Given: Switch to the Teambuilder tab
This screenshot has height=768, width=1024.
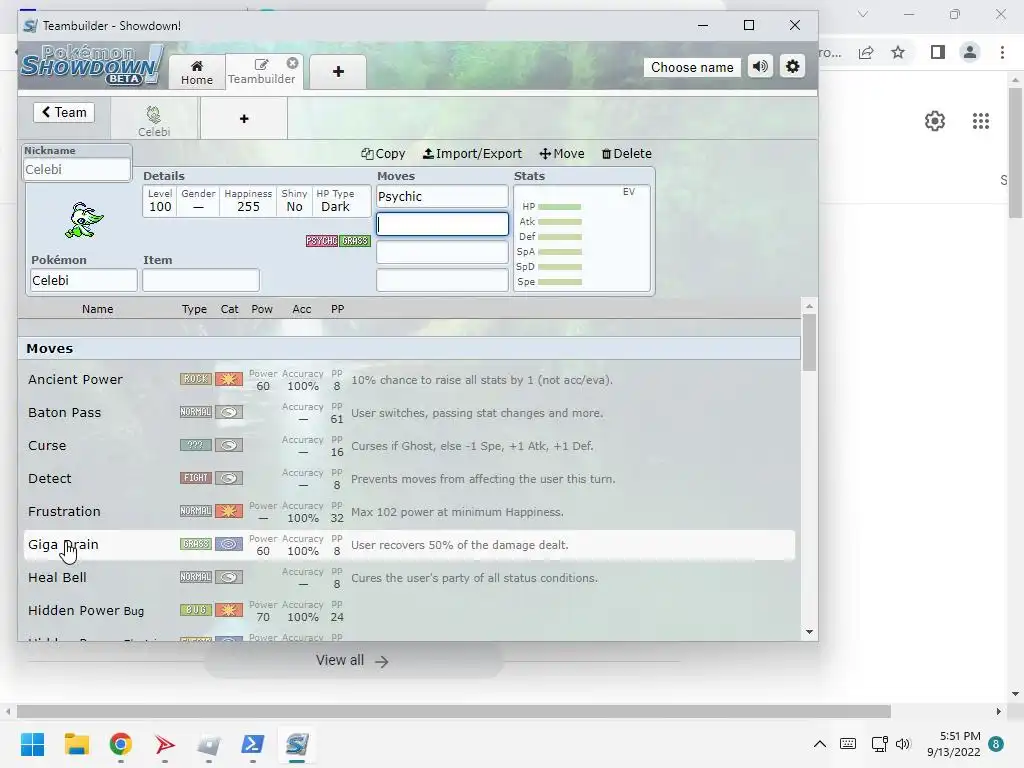Looking at the screenshot, I should click(x=261, y=72).
